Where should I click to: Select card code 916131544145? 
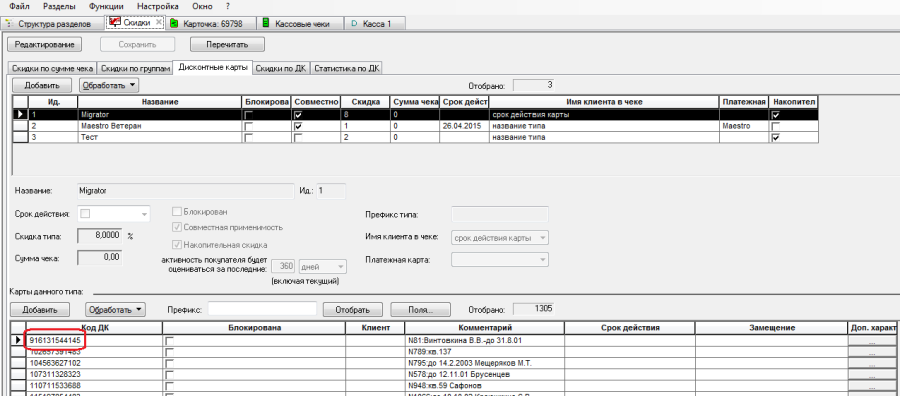(x=94, y=340)
